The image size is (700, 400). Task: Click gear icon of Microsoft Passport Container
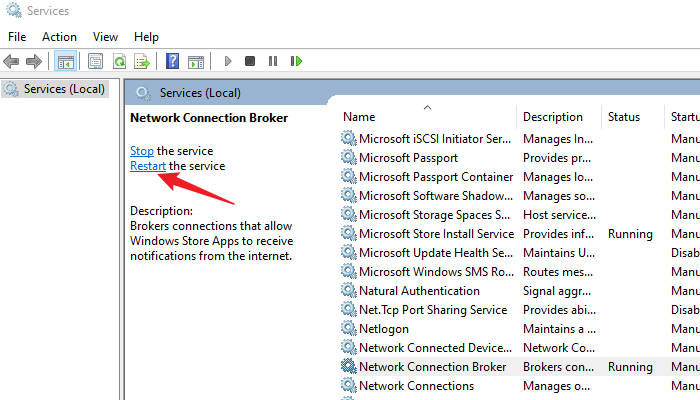[x=349, y=177]
